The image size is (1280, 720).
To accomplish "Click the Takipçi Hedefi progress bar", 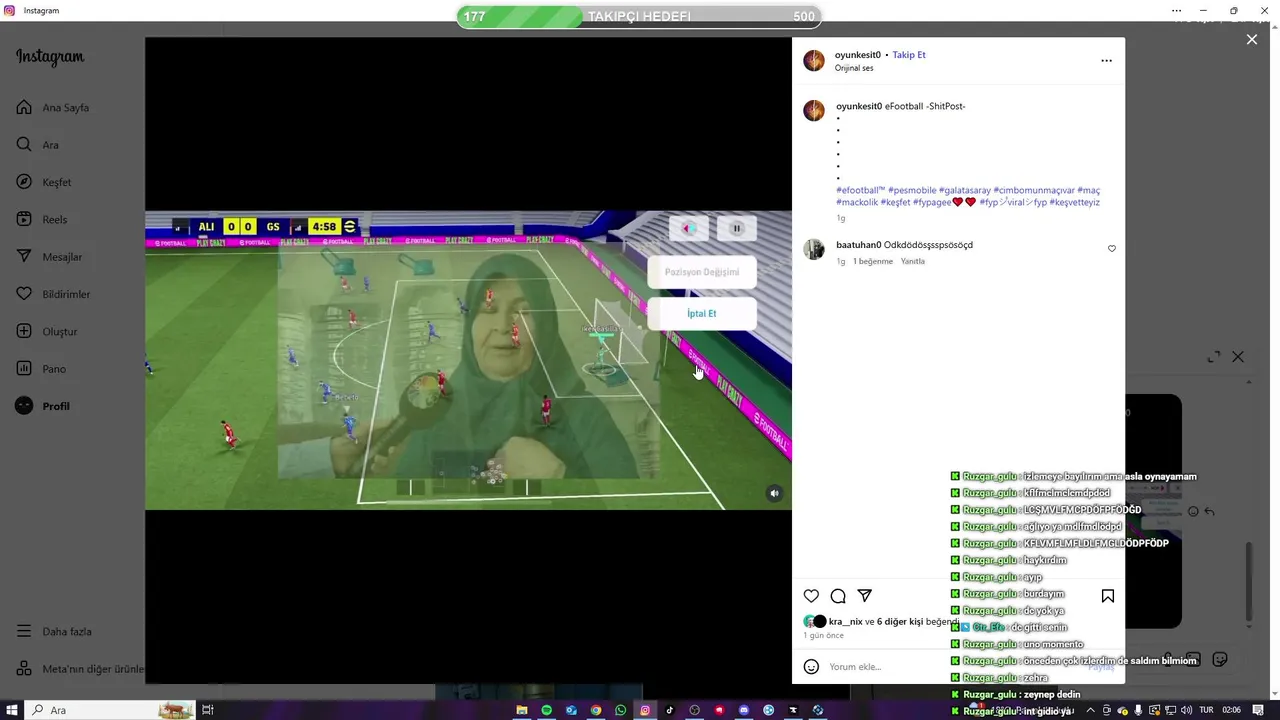I will [640, 17].
